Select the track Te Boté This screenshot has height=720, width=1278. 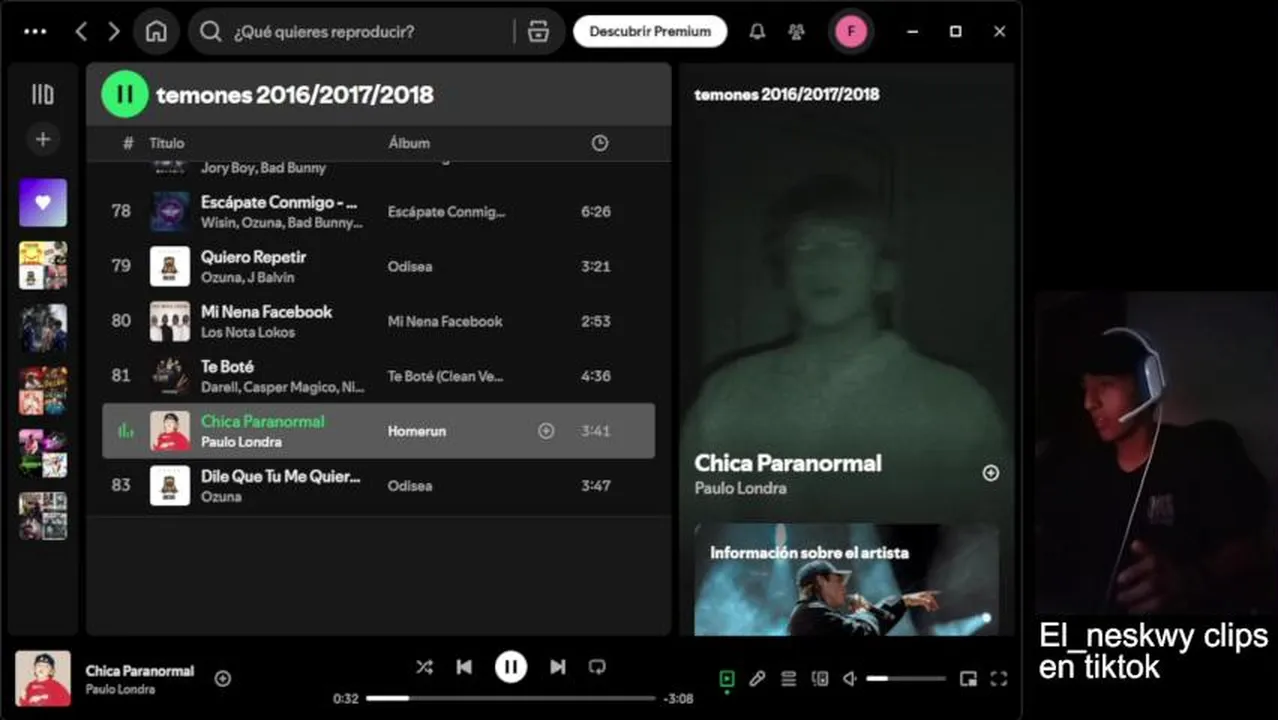point(379,376)
